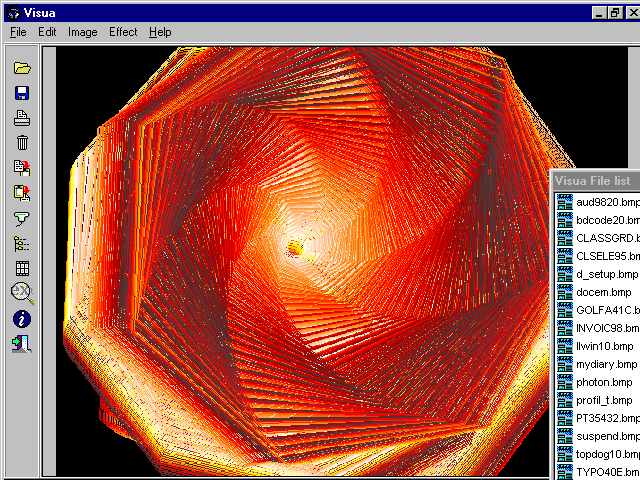This screenshot has height=480, width=640.
Task: Click the Open folder icon
Action: 22,68
